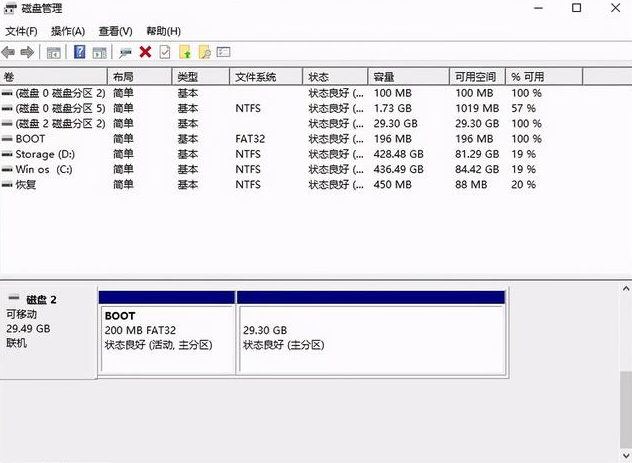Select the Storage (D:) volume row
Screen dimensions: 632x463
click(291, 154)
